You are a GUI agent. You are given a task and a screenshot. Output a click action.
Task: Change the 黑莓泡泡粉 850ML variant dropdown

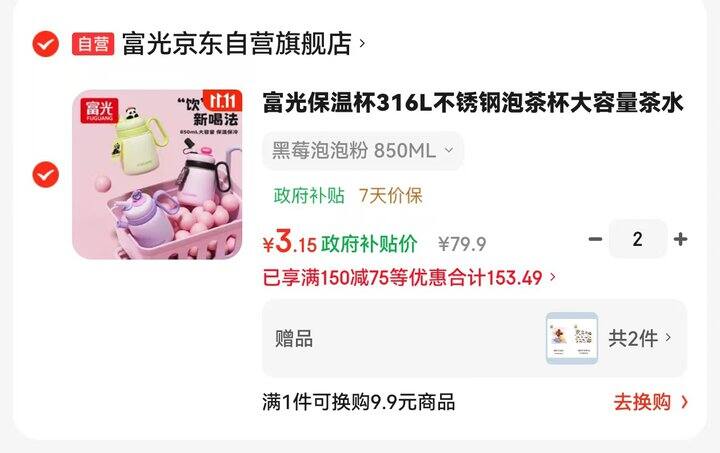point(363,151)
